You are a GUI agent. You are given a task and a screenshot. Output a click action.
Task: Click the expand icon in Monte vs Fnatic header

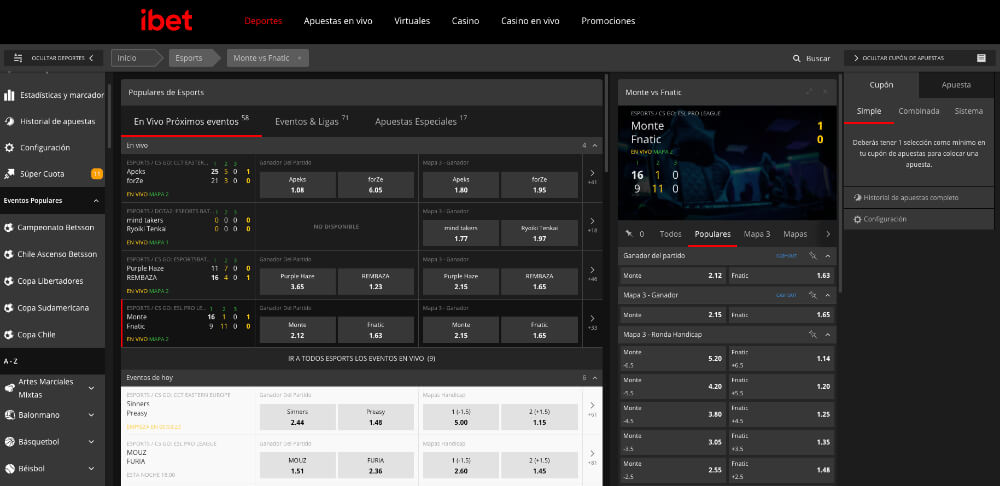click(x=809, y=92)
